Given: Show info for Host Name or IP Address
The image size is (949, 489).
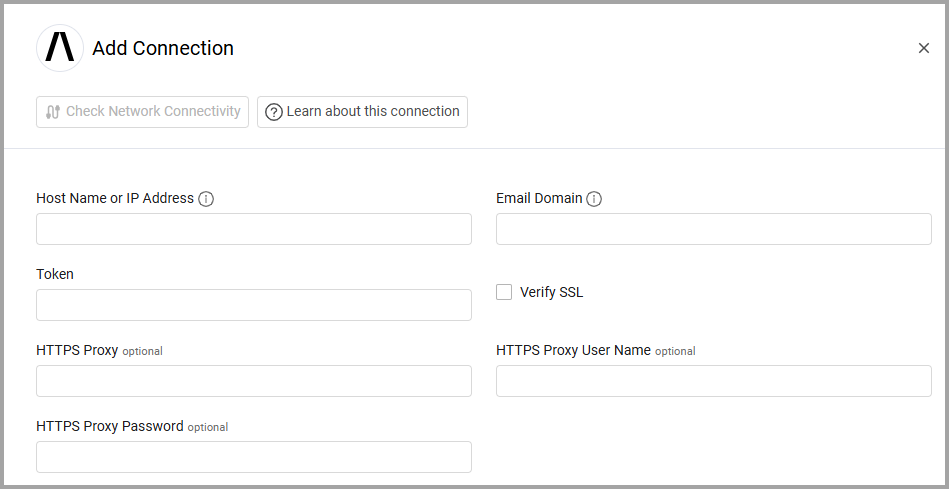Looking at the screenshot, I should [x=206, y=199].
